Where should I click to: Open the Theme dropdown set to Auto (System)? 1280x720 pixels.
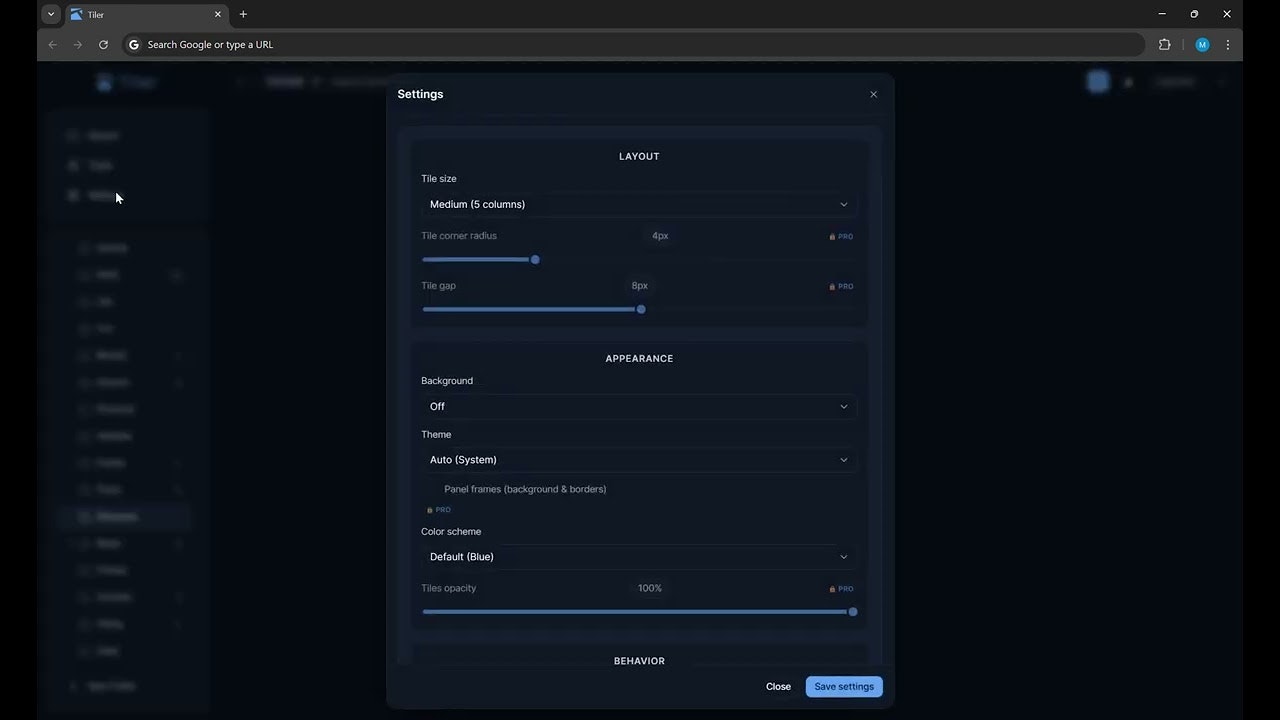(639, 459)
